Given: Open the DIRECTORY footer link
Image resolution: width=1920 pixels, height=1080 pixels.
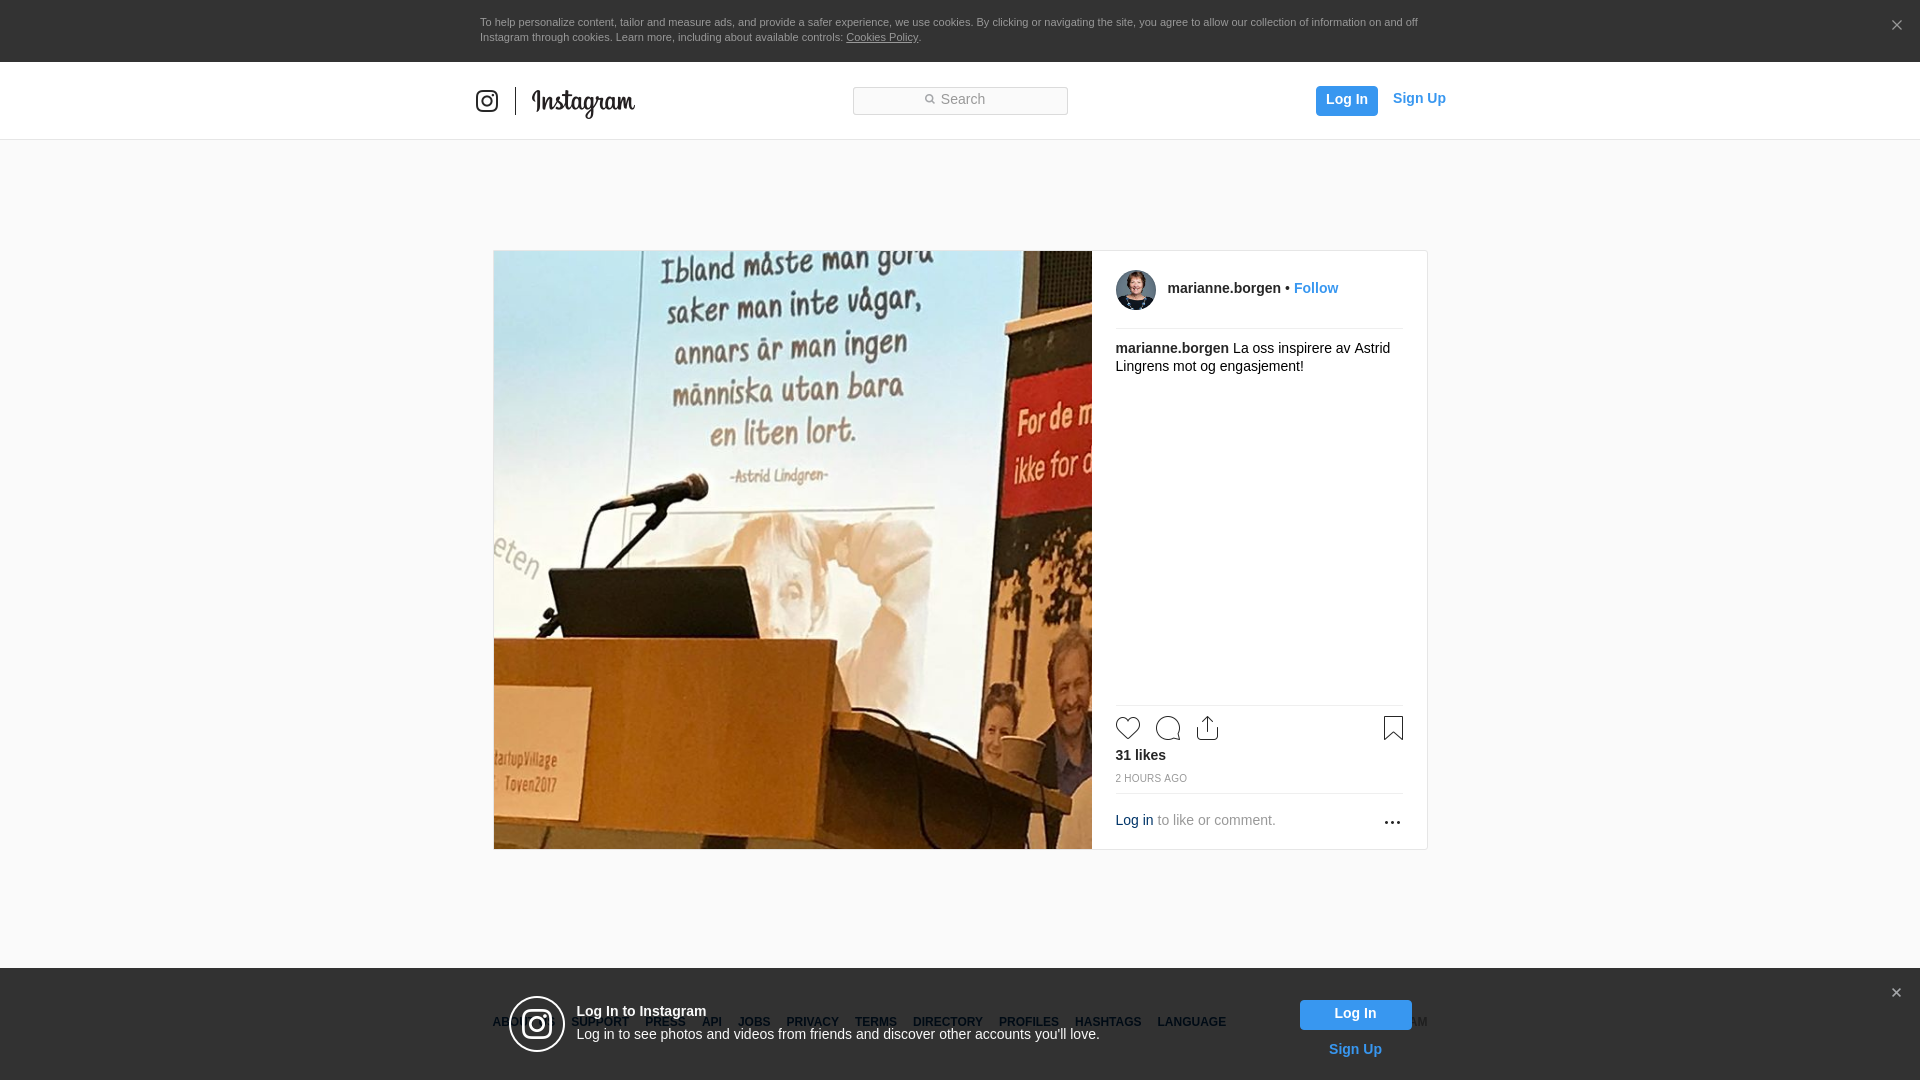Looking at the screenshot, I should click(x=948, y=1022).
